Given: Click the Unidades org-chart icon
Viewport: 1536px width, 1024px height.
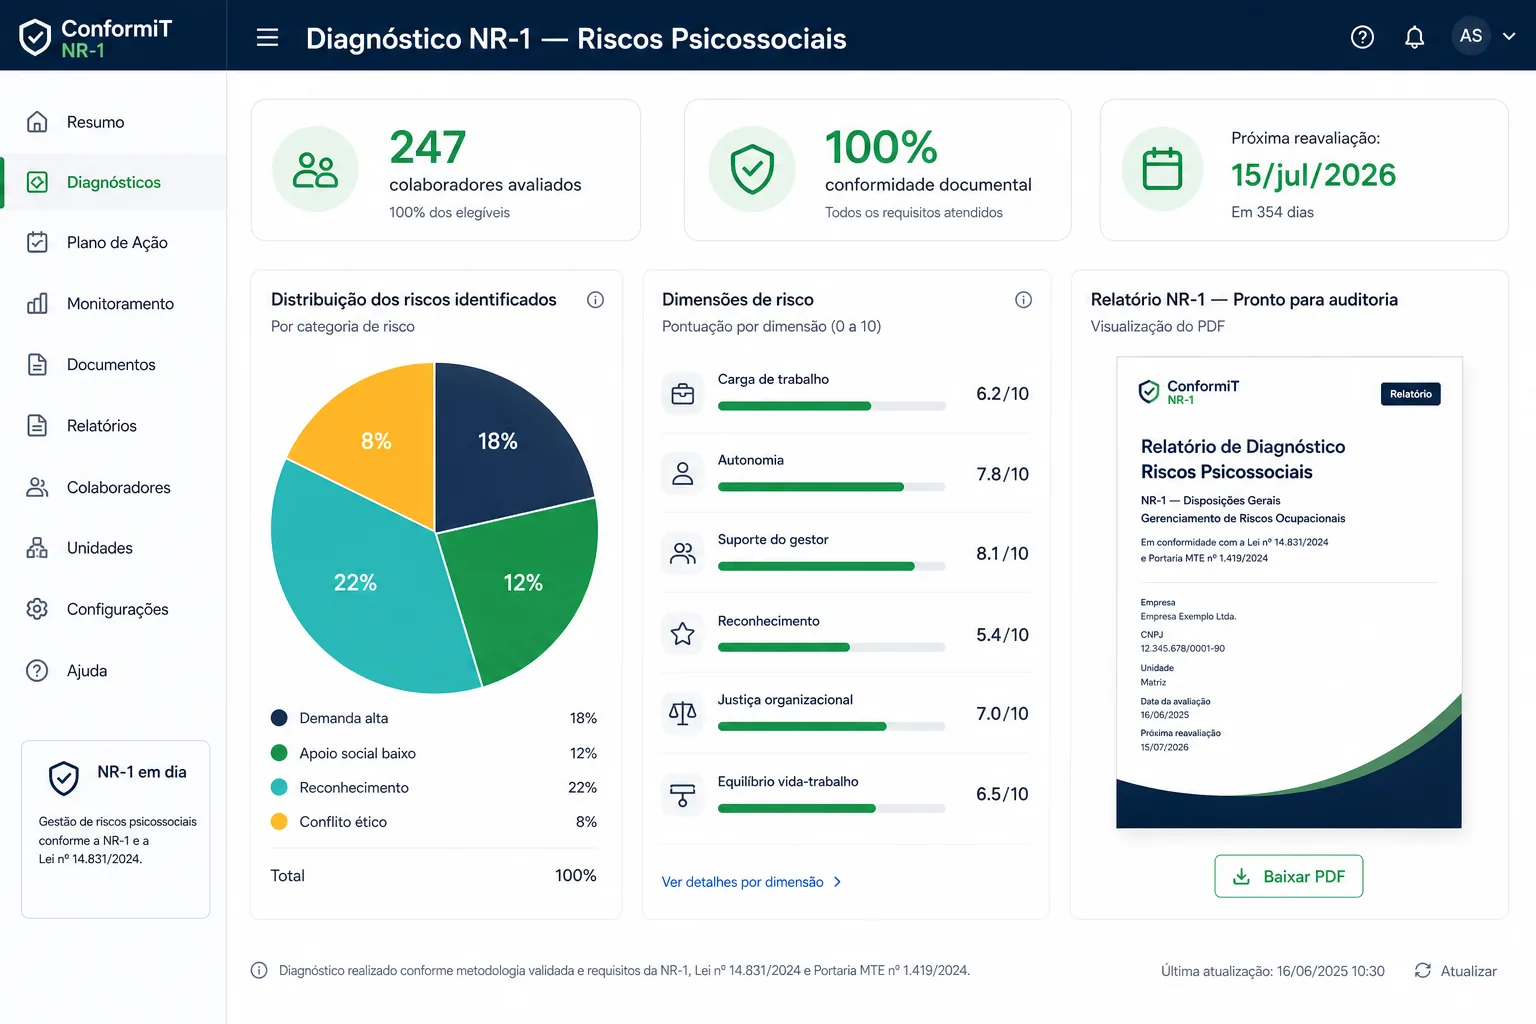Looking at the screenshot, I should (37, 548).
